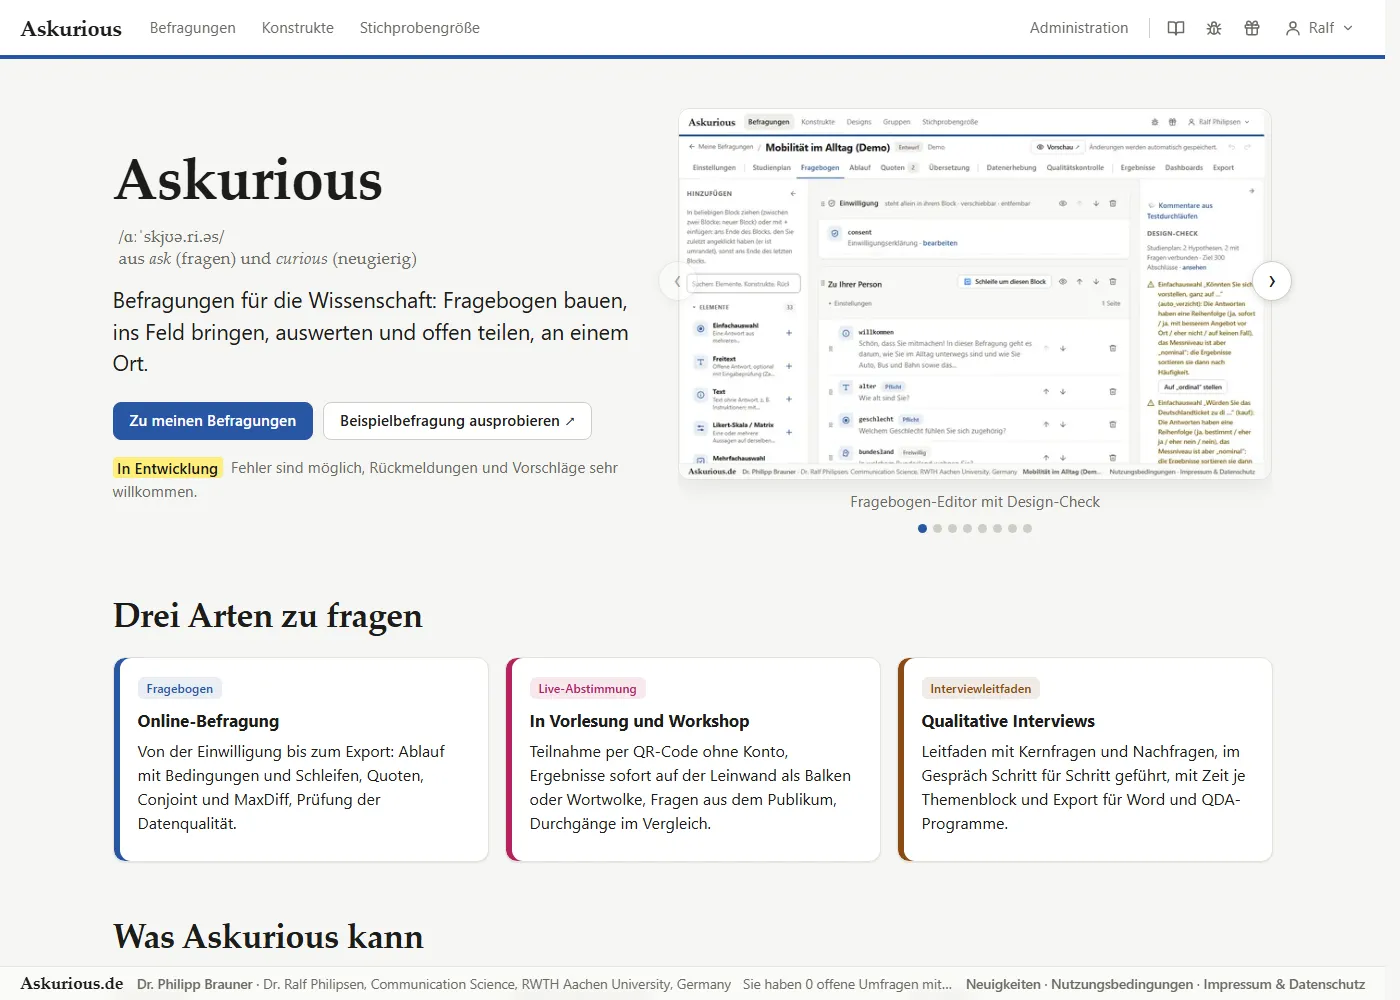Open the Administration menu item
The height and width of the screenshot is (1000, 1400).
pos(1079,28)
